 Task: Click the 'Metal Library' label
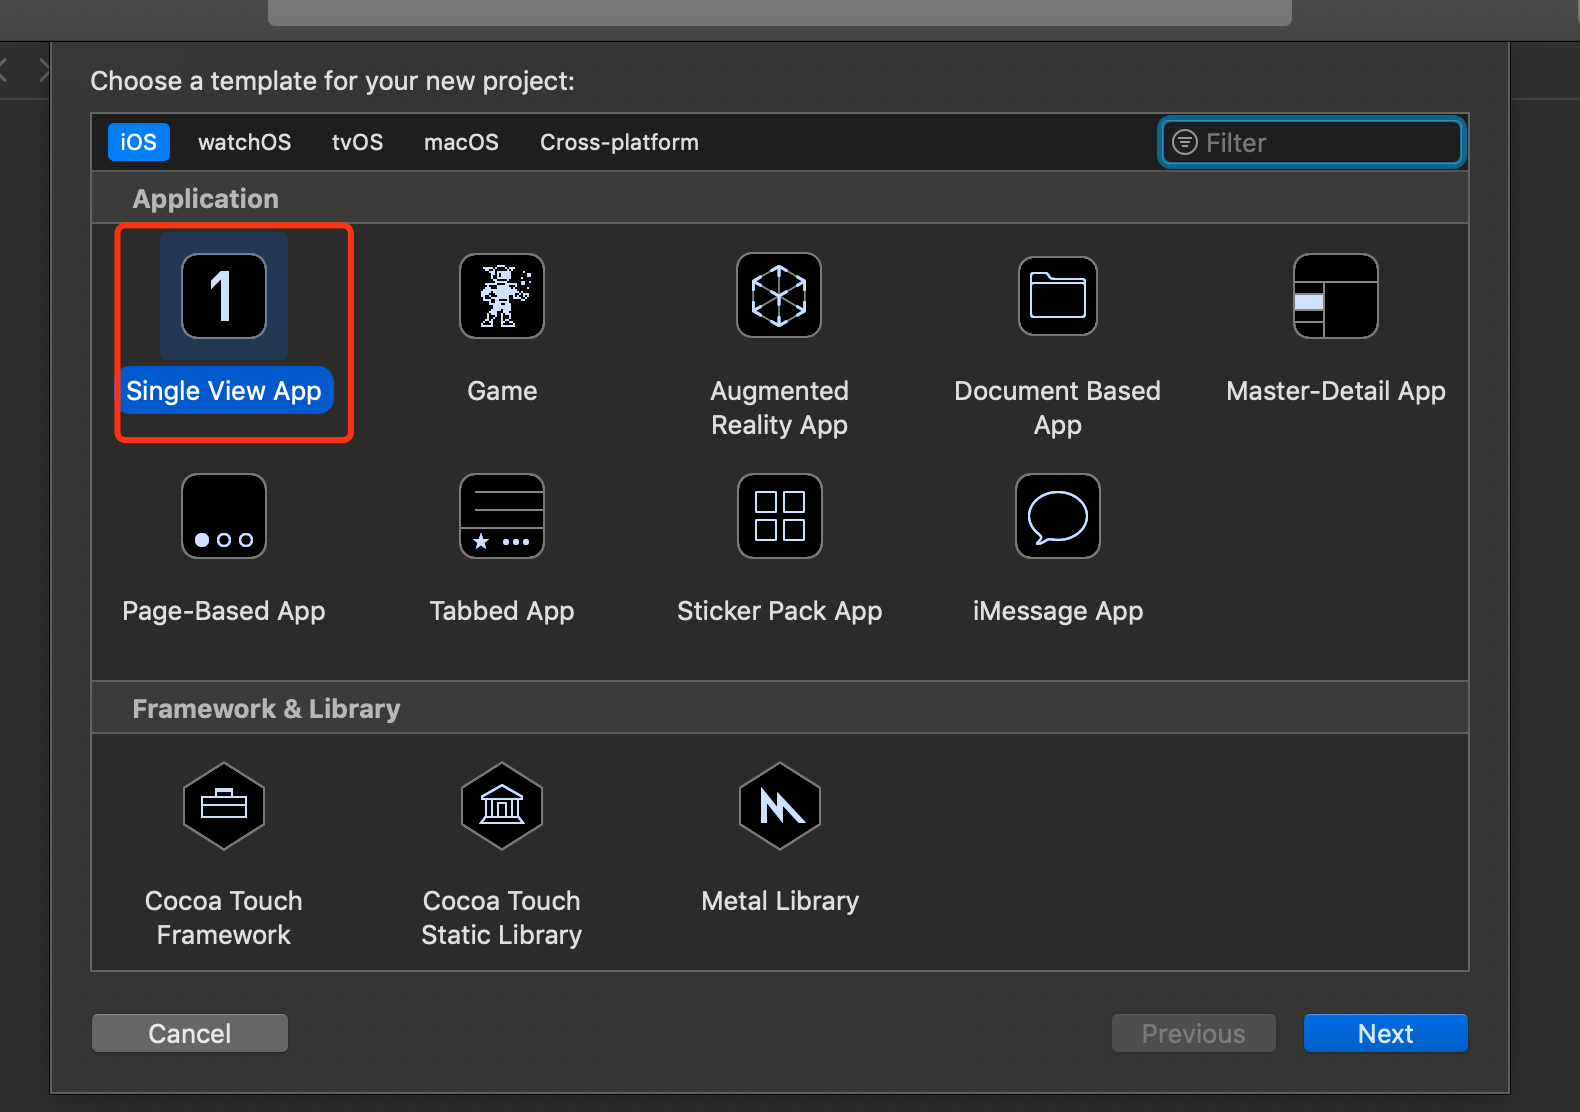[780, 901]
